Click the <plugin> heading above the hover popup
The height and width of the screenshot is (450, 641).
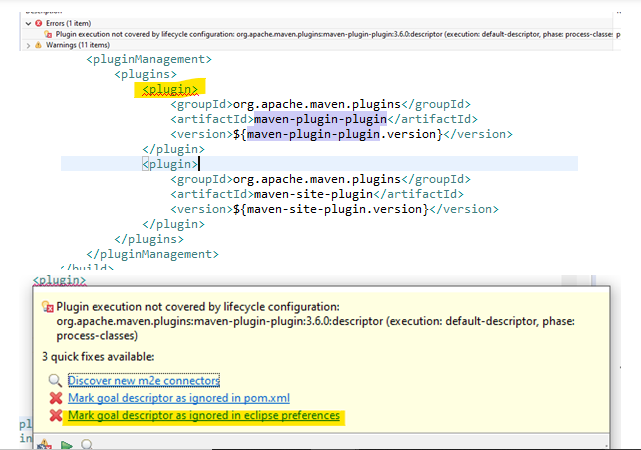pos(59,280)
